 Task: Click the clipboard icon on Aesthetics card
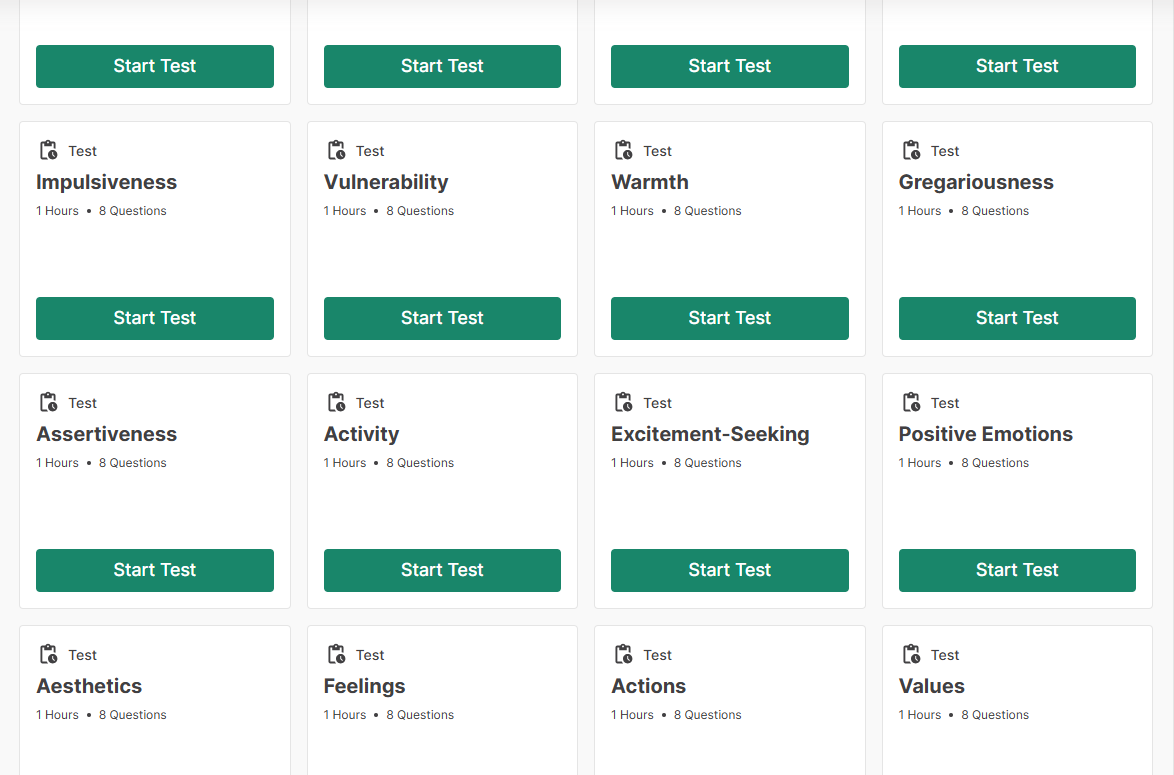(x=48, y=655)
